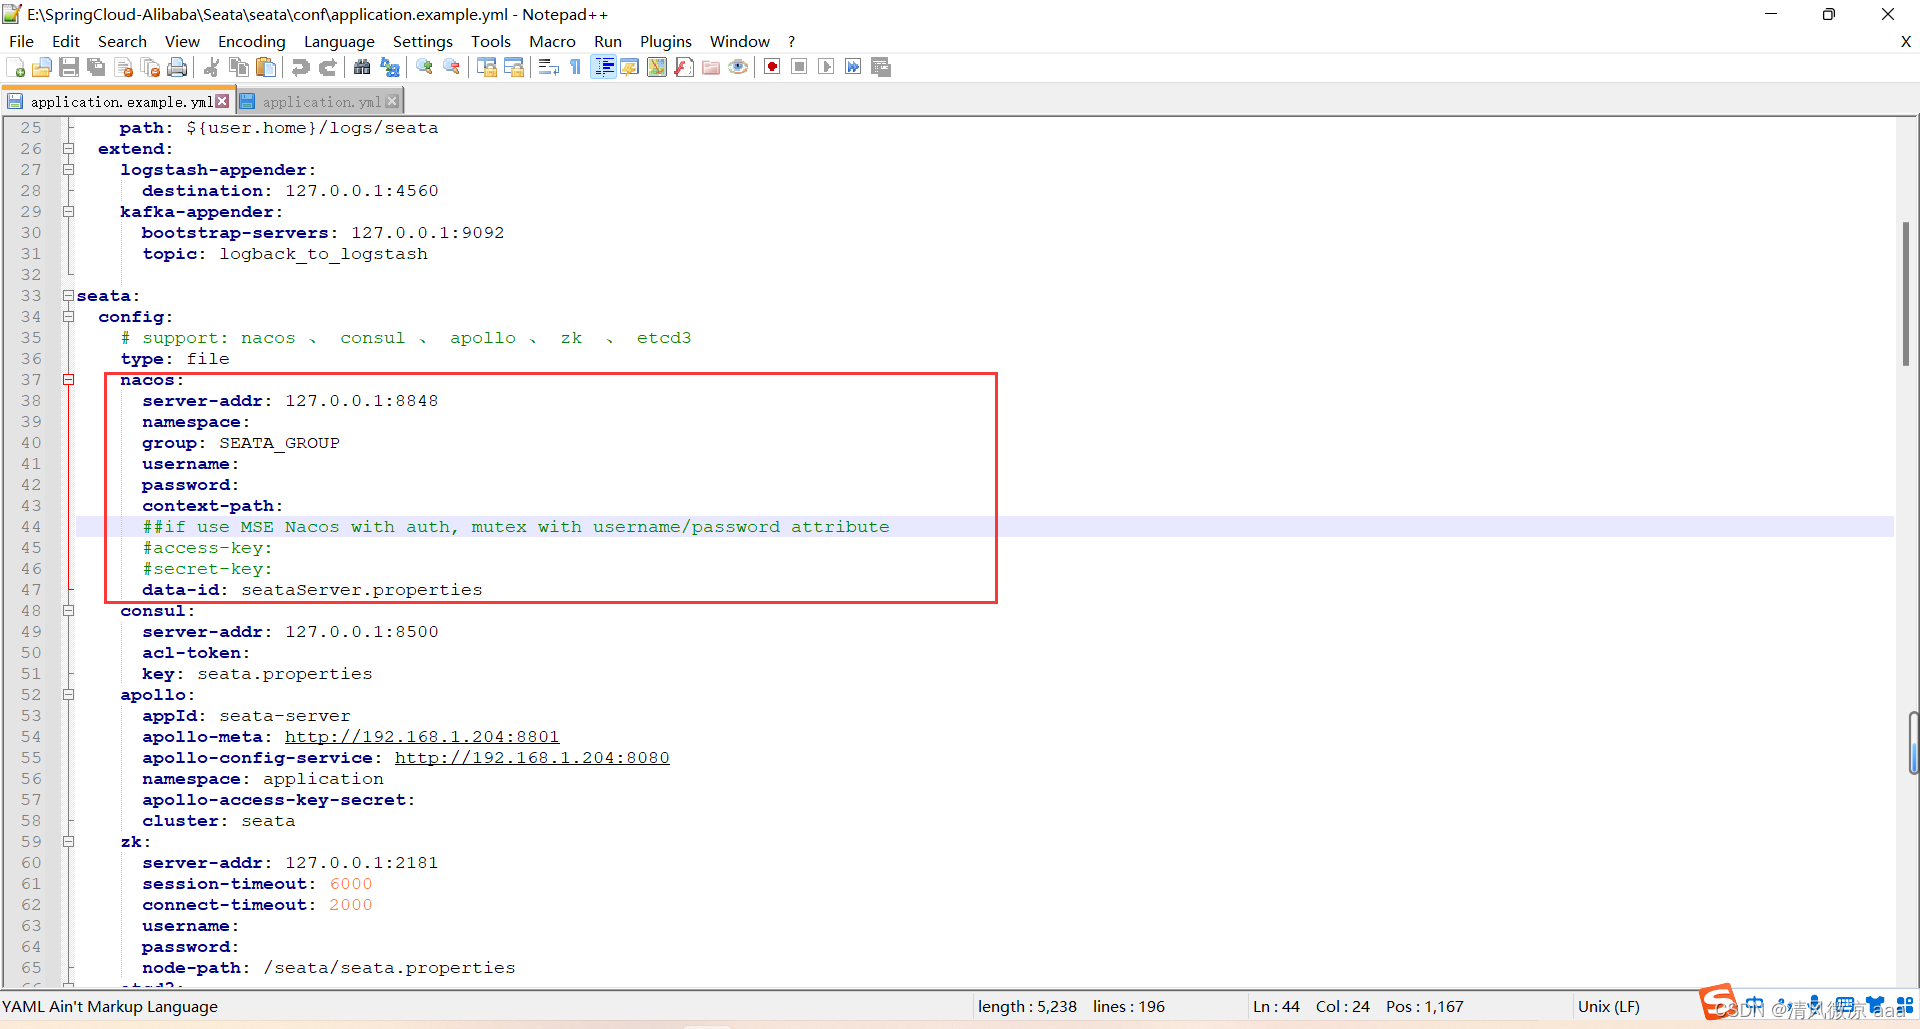Switch to the application.yml tab

[x=322, y=102]
